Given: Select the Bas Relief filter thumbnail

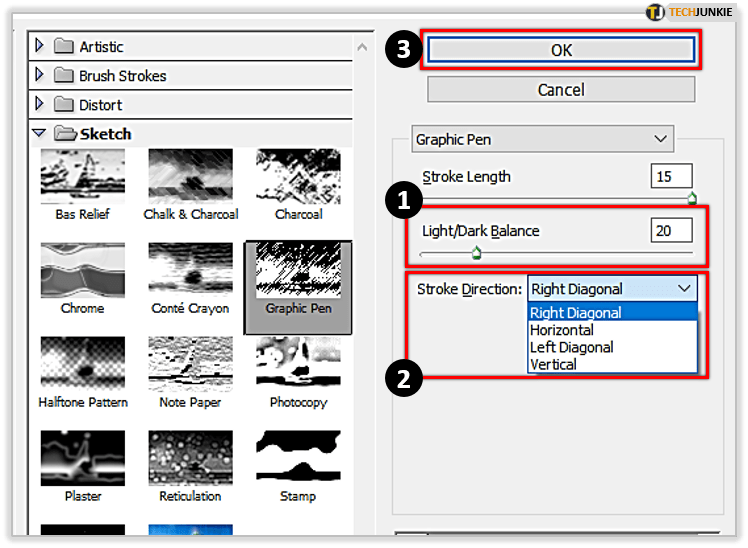Looking at the screenshot, I should point(83,177).
